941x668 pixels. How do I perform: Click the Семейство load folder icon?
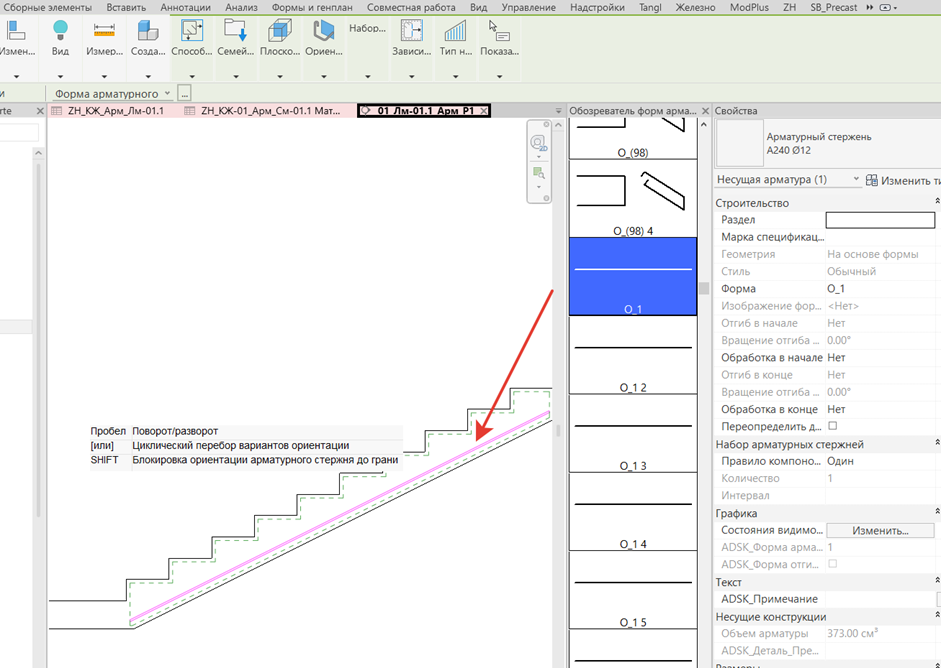tap(236, 30)
